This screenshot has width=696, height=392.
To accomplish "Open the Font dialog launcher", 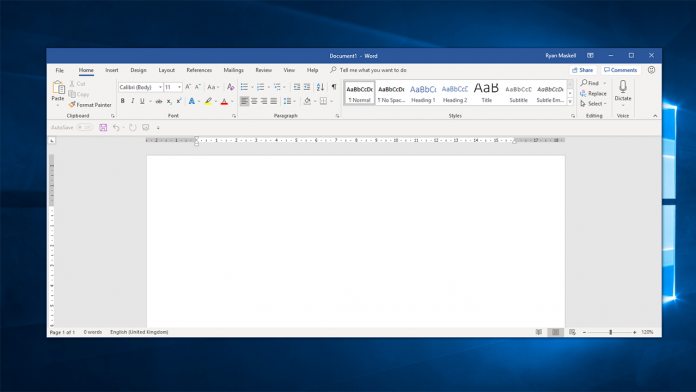I will [234, 116].
